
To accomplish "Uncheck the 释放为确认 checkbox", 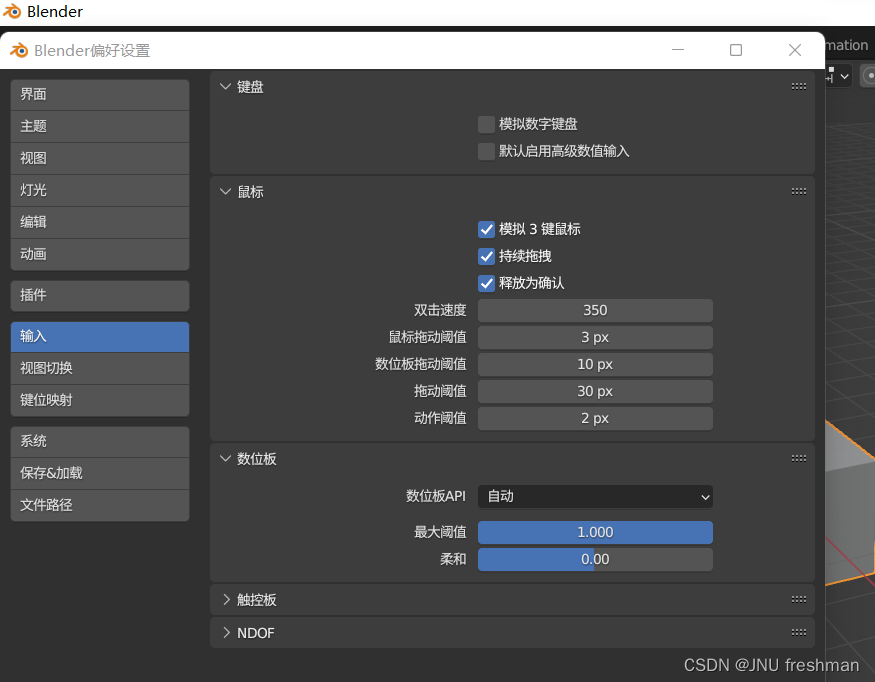I will pos(486,284).
